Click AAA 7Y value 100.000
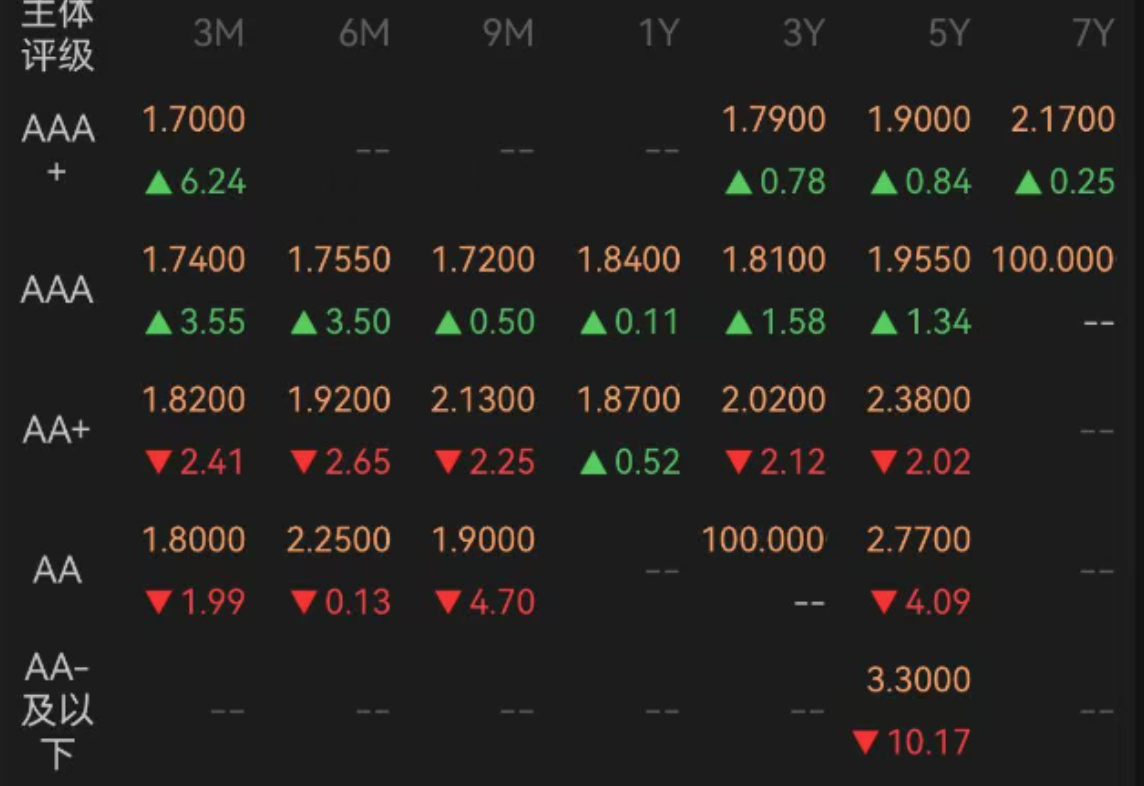 pyautogui.click(x=1053, y=260)
